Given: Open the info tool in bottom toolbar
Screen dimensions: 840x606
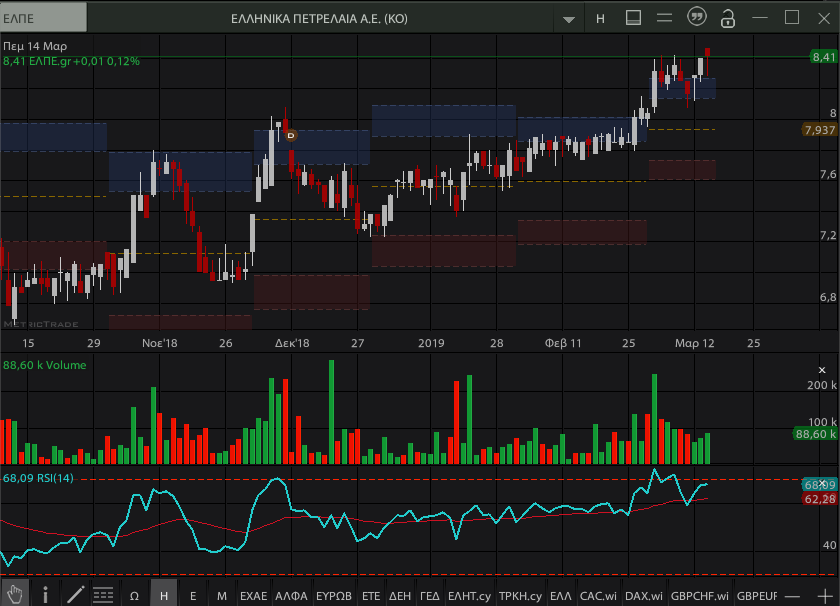Looking at the screenshot, I should [x=46, y=595].
